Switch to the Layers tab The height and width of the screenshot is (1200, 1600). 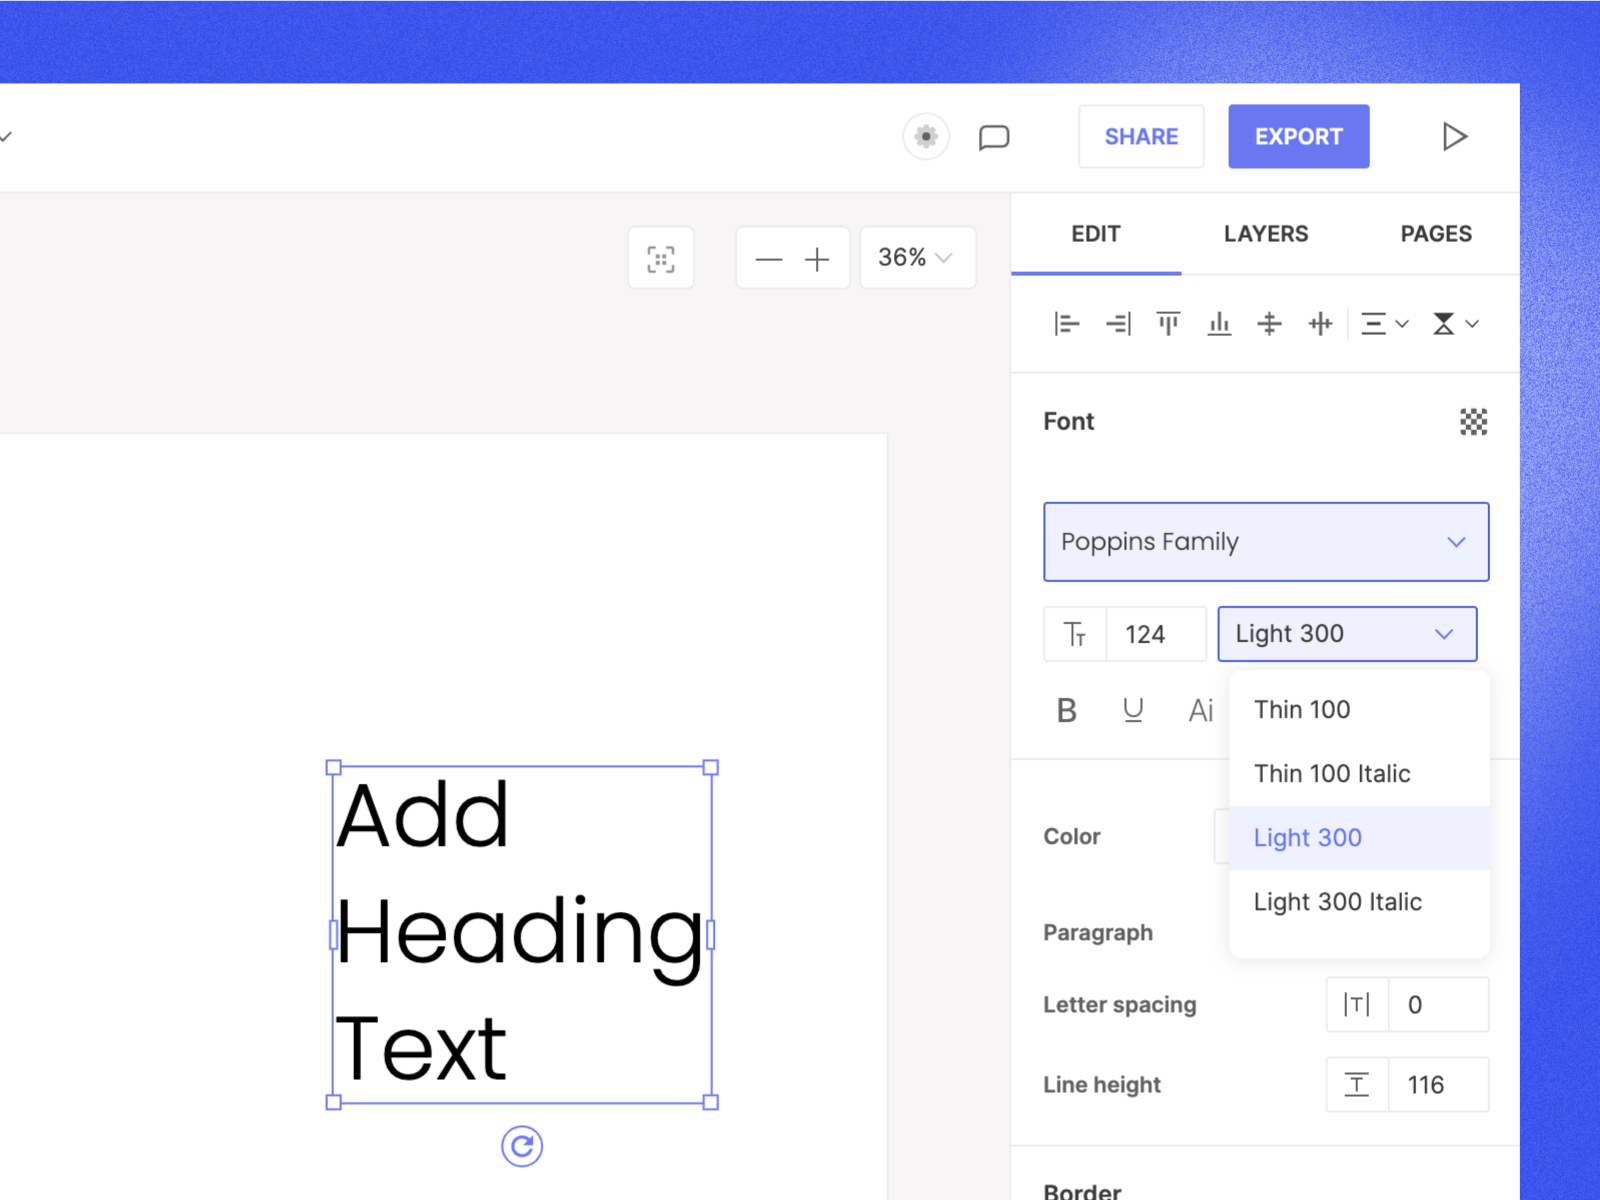coord(1265,233)
